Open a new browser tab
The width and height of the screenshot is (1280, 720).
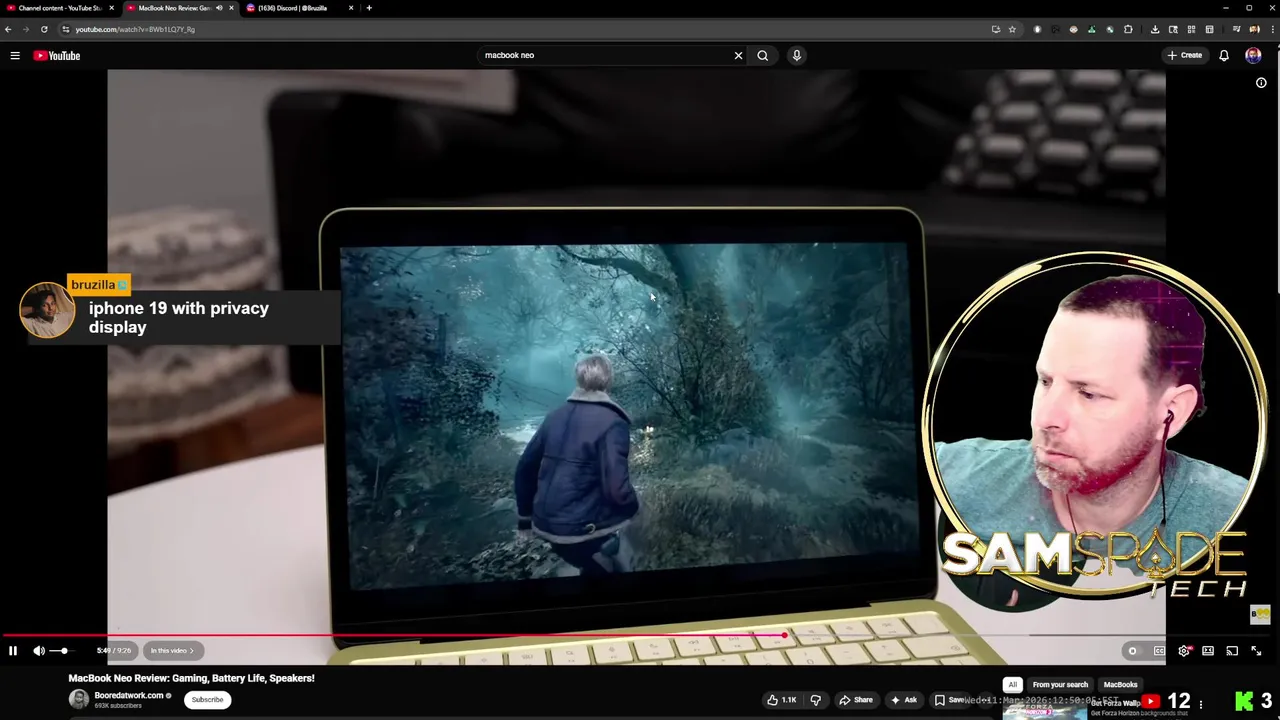tap(369, 8)
